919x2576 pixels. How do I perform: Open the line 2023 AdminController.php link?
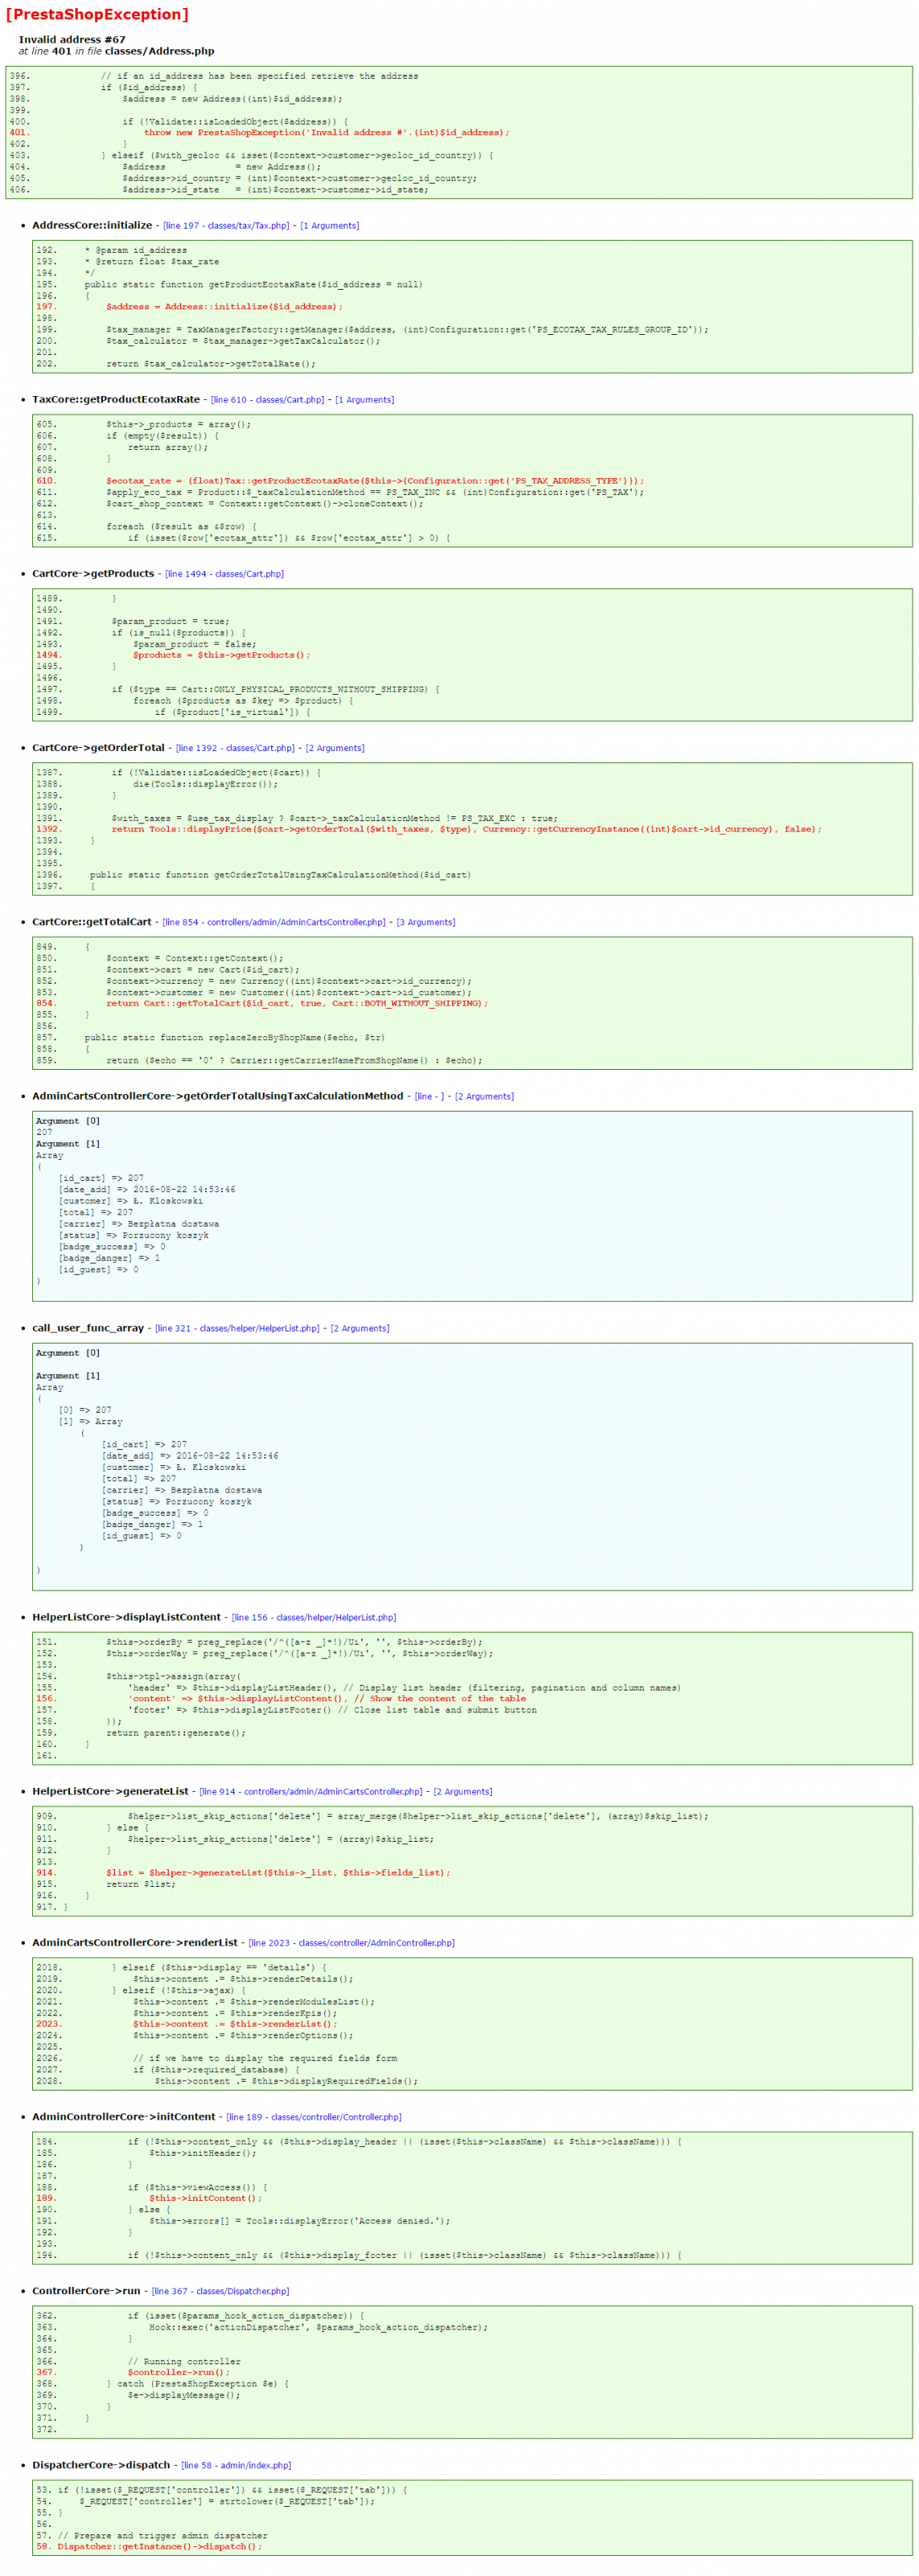[x=352, y=1942]
